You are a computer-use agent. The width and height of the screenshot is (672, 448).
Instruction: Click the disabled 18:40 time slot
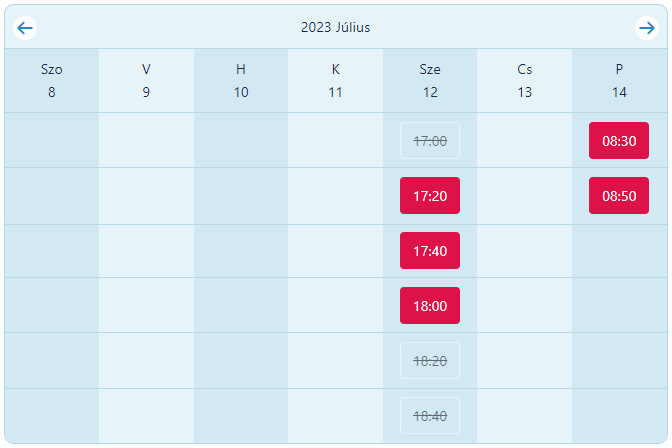coord(430,415)
